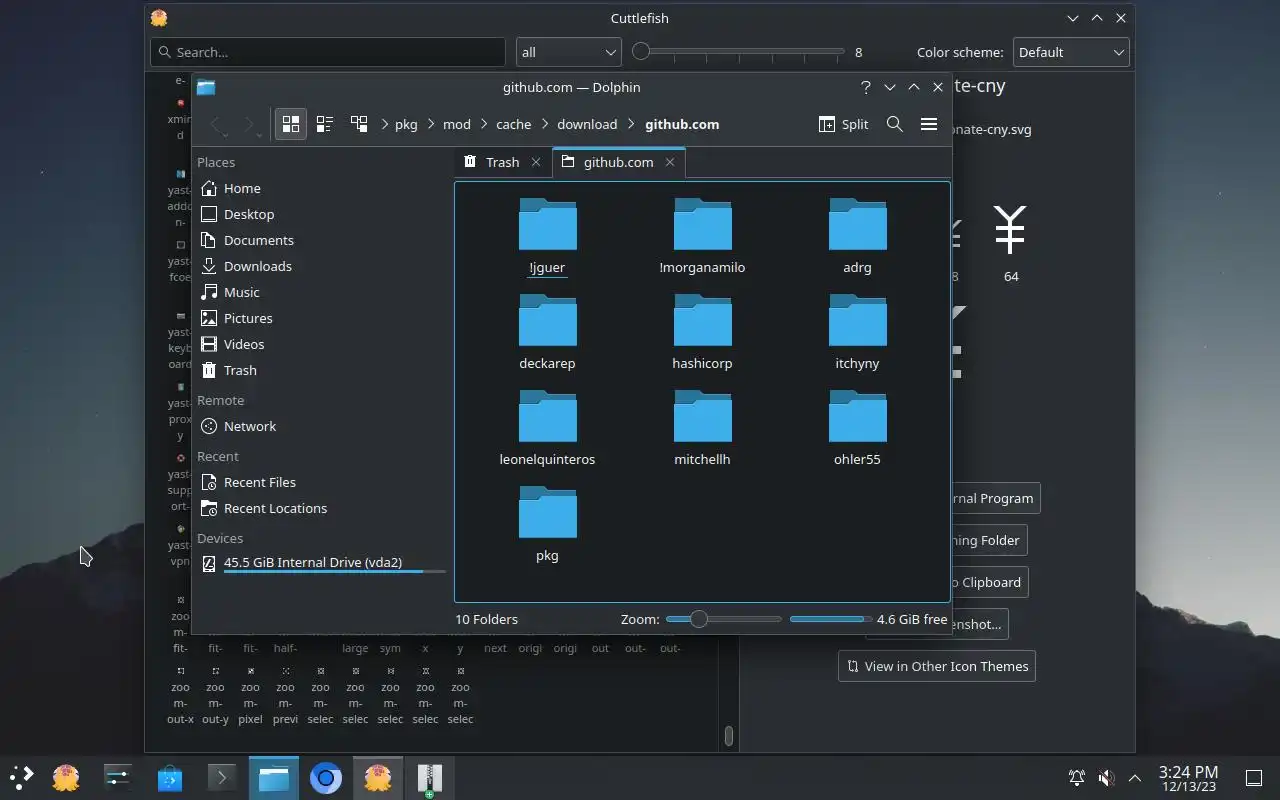The height and width of the screenshot is (800, 1280).
Task: Open the 'all' category dropdown in Cuttlefish
Action: [x=568, y=52]
